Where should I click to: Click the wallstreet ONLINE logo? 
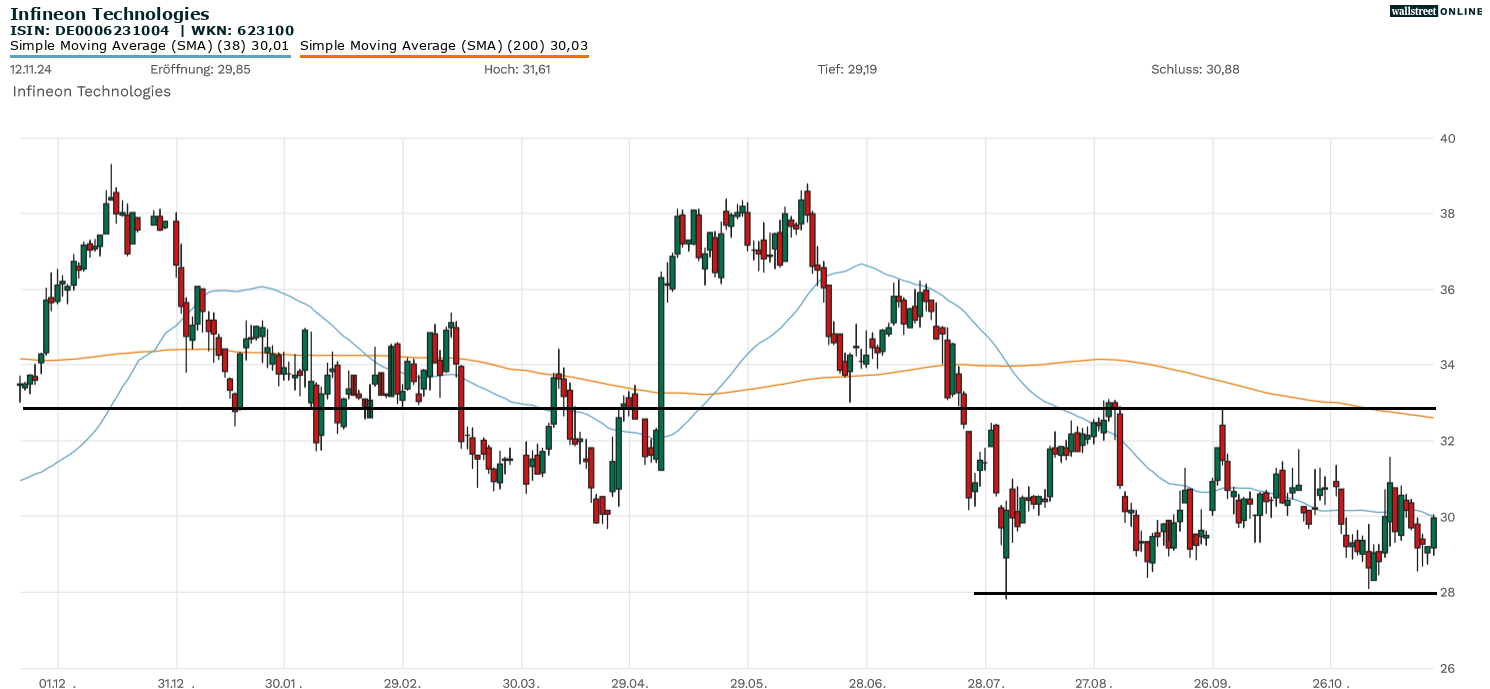pyautogui.click(x=1436, y=11)
